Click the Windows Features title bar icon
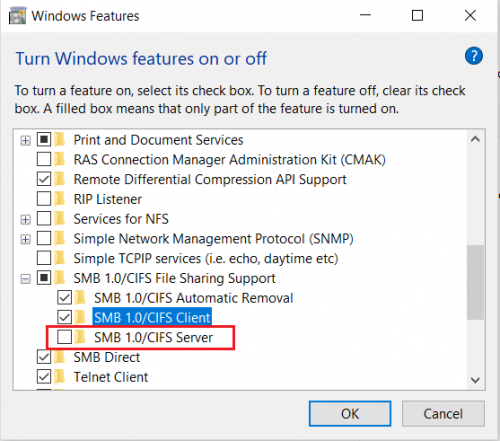 tap(17, 16)
